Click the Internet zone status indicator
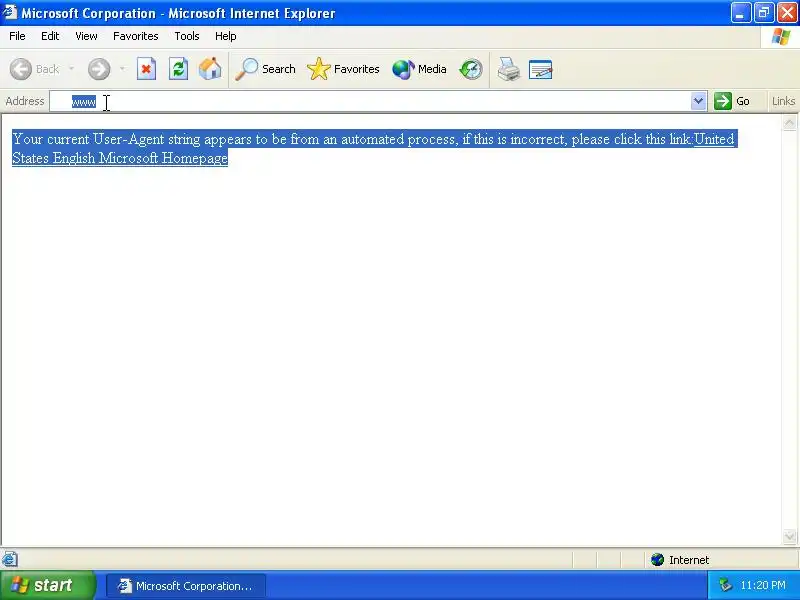The height and width of the screenshot is (600, 800). pos(681,560)
